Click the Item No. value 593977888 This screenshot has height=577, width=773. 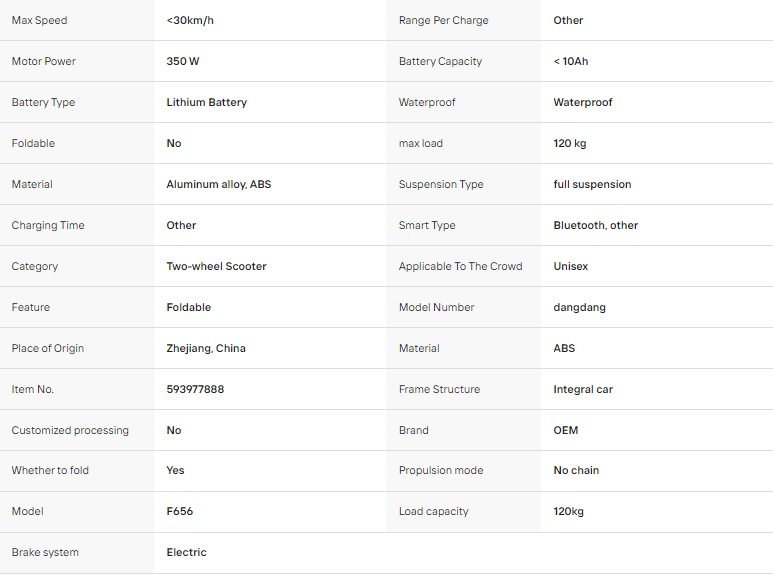[x=195, y=389]
